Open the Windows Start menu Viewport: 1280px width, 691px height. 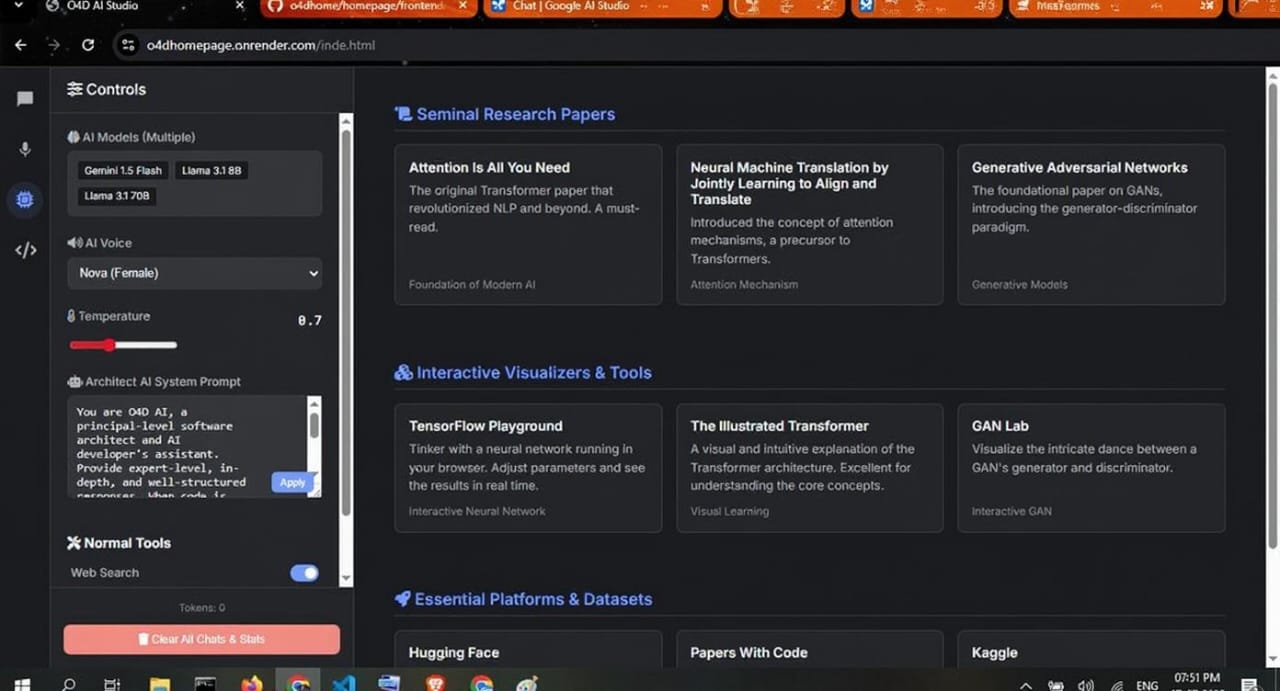(22, 685)
